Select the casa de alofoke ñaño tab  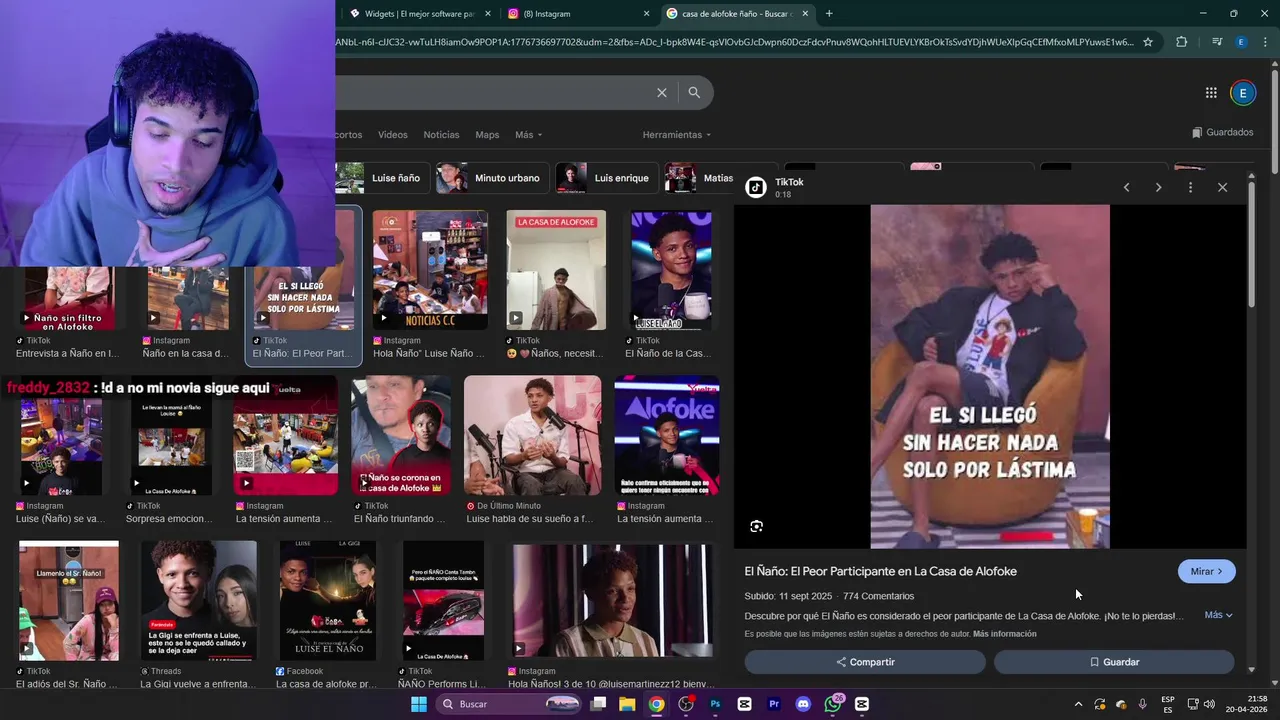pos(737,14)
